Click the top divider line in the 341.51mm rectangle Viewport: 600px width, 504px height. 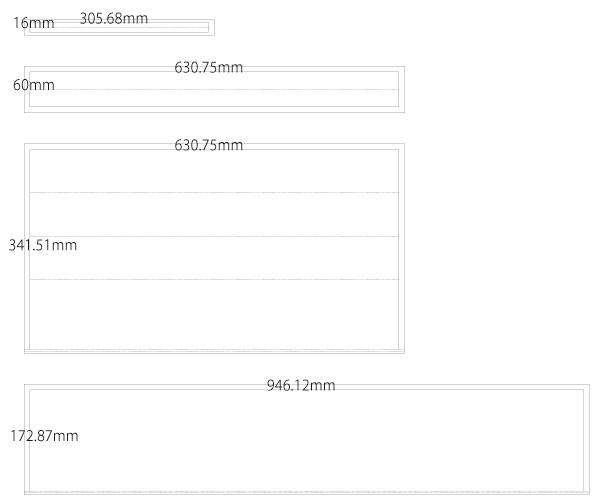point(214,192)
